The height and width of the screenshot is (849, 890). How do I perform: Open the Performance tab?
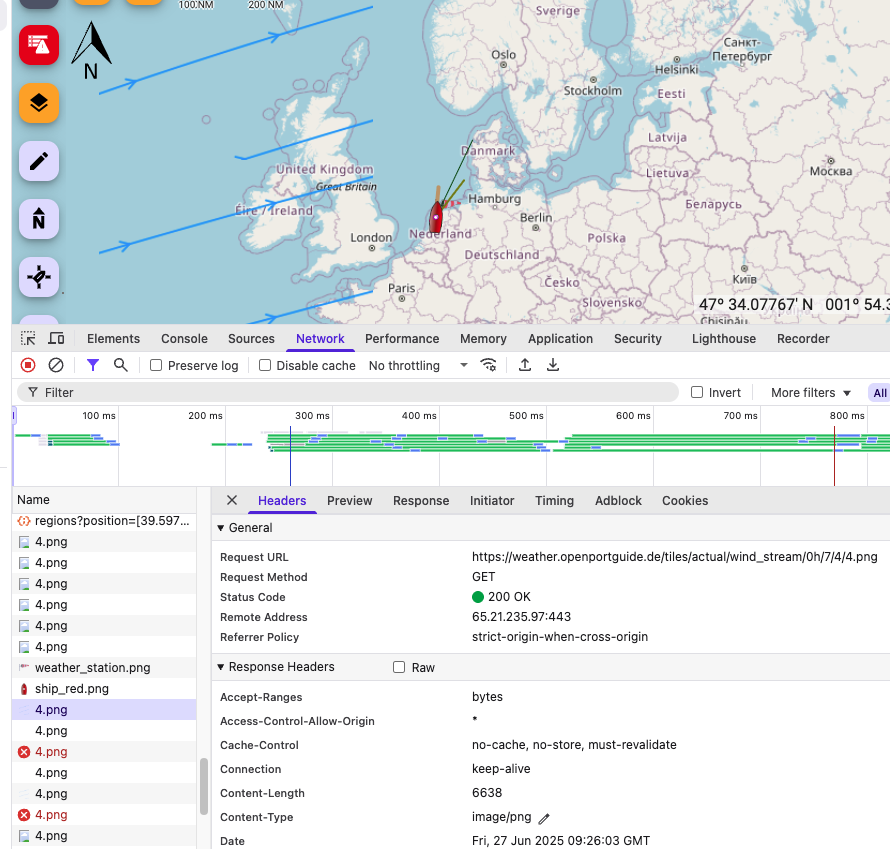tap(402, 339)
